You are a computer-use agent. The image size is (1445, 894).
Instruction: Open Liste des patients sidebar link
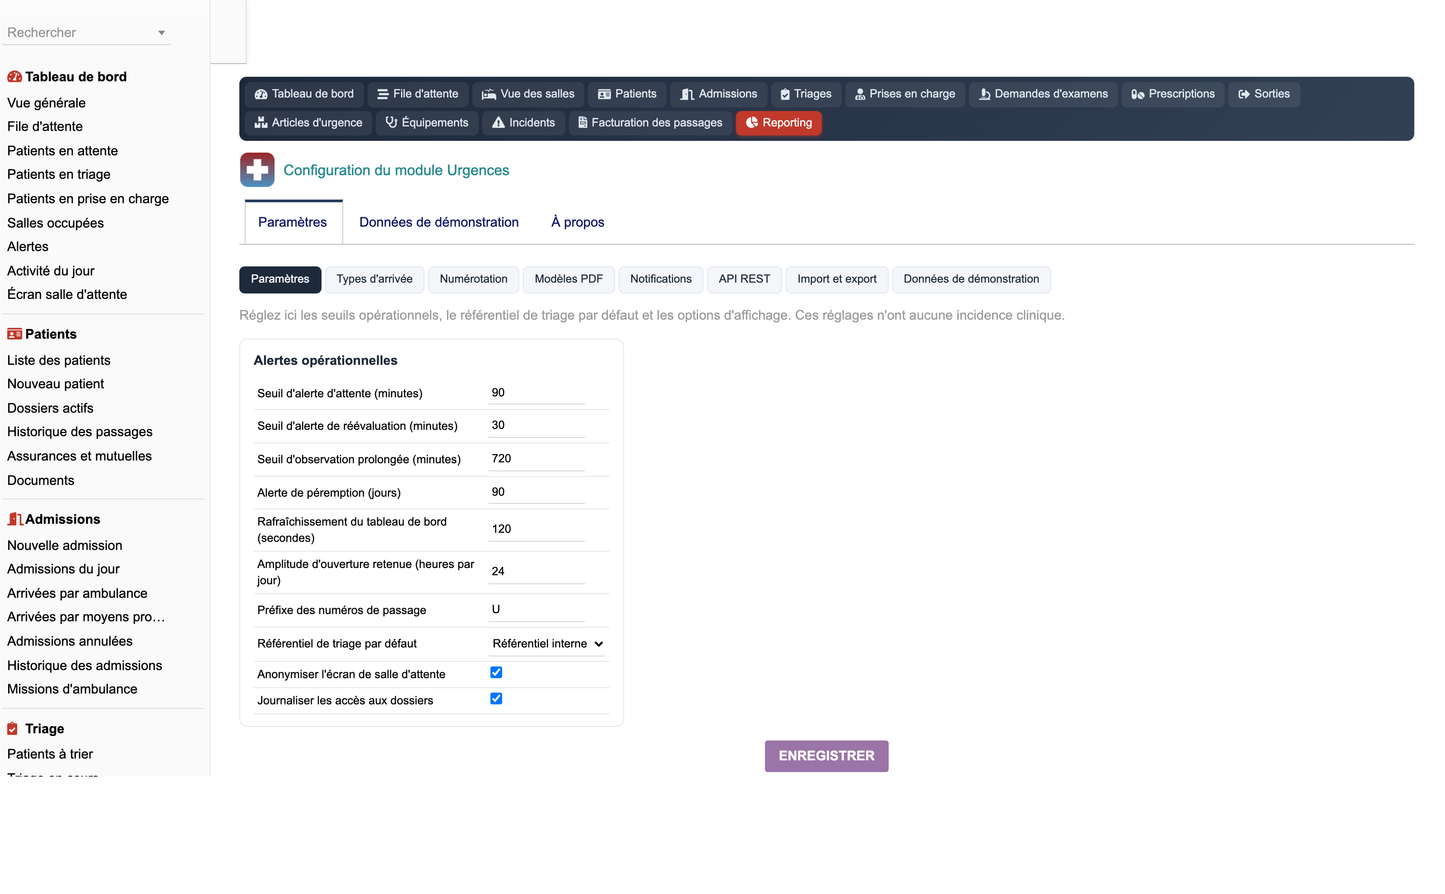[59, 360]
